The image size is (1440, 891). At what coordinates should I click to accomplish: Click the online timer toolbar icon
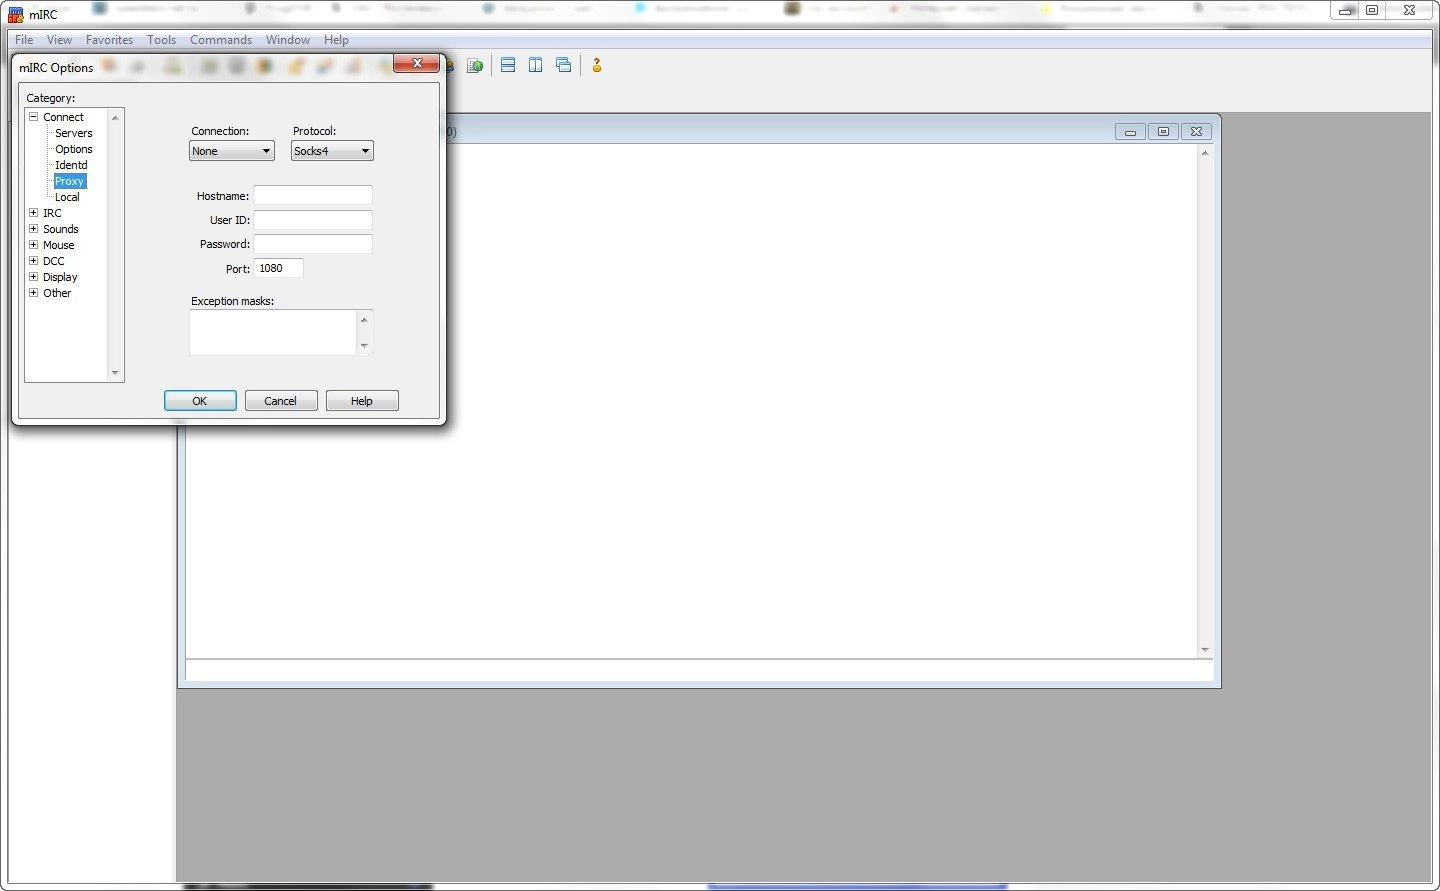(475, 66)
